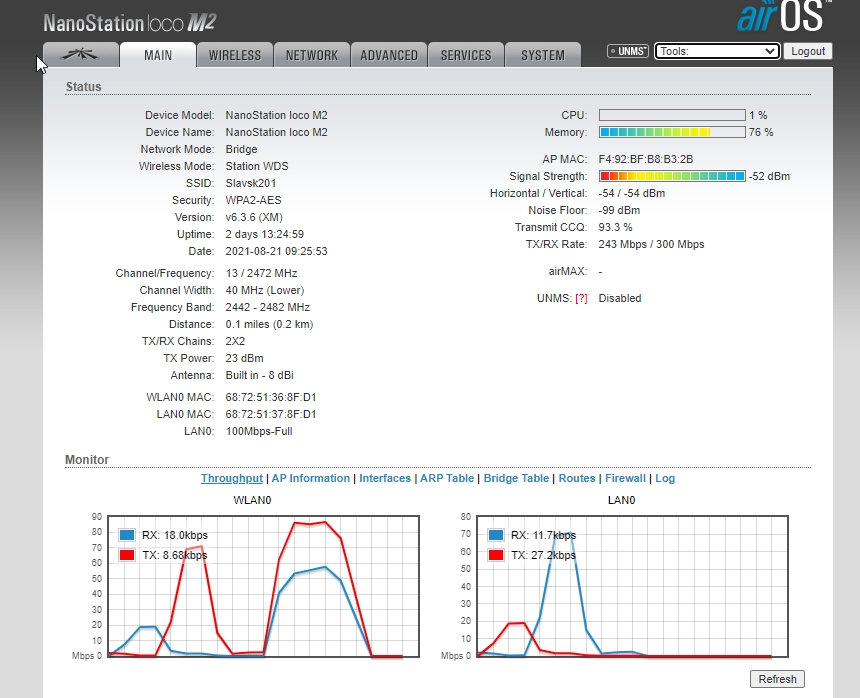Click the red UNMS help question mark
860x698 pixels.
click(x=581, y=298)
